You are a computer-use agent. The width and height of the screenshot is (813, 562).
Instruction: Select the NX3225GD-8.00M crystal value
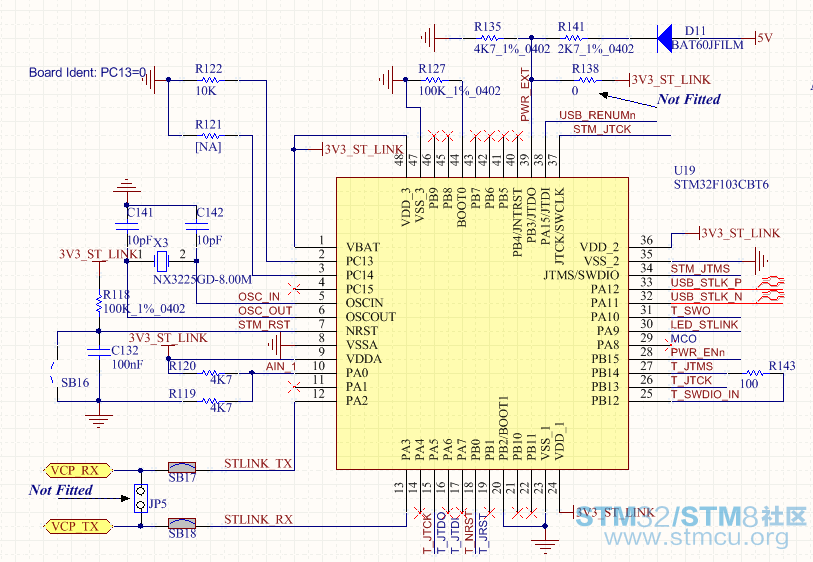(x=202, y=280)
